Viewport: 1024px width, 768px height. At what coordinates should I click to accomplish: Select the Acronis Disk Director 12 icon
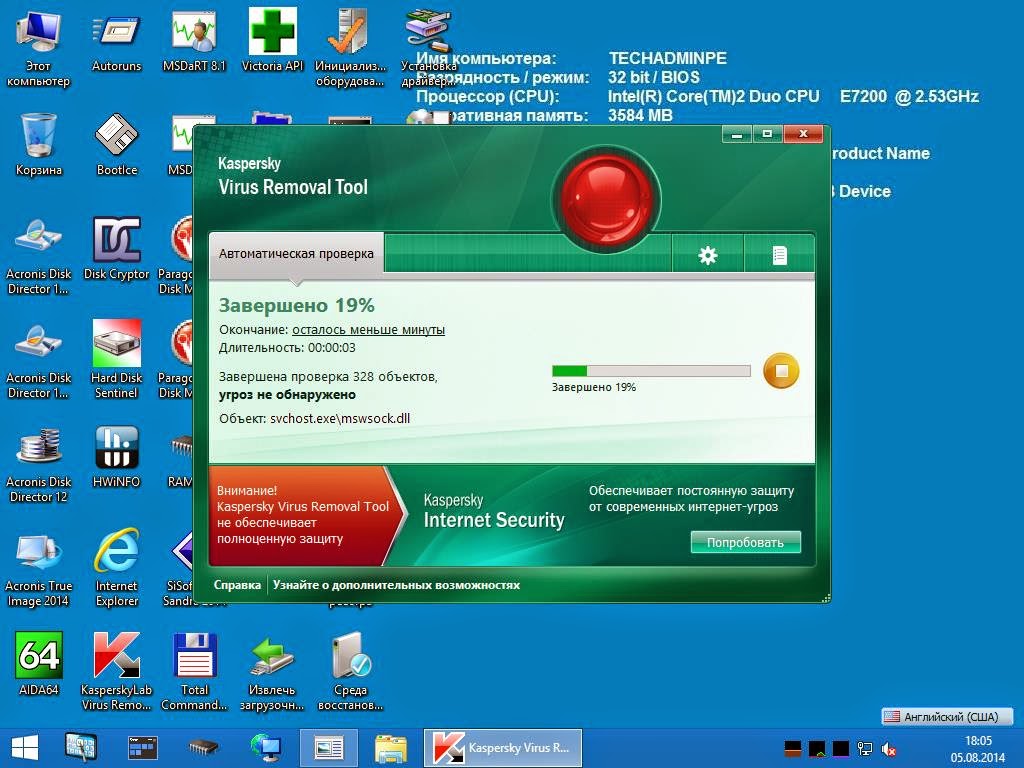coord(39,464)
